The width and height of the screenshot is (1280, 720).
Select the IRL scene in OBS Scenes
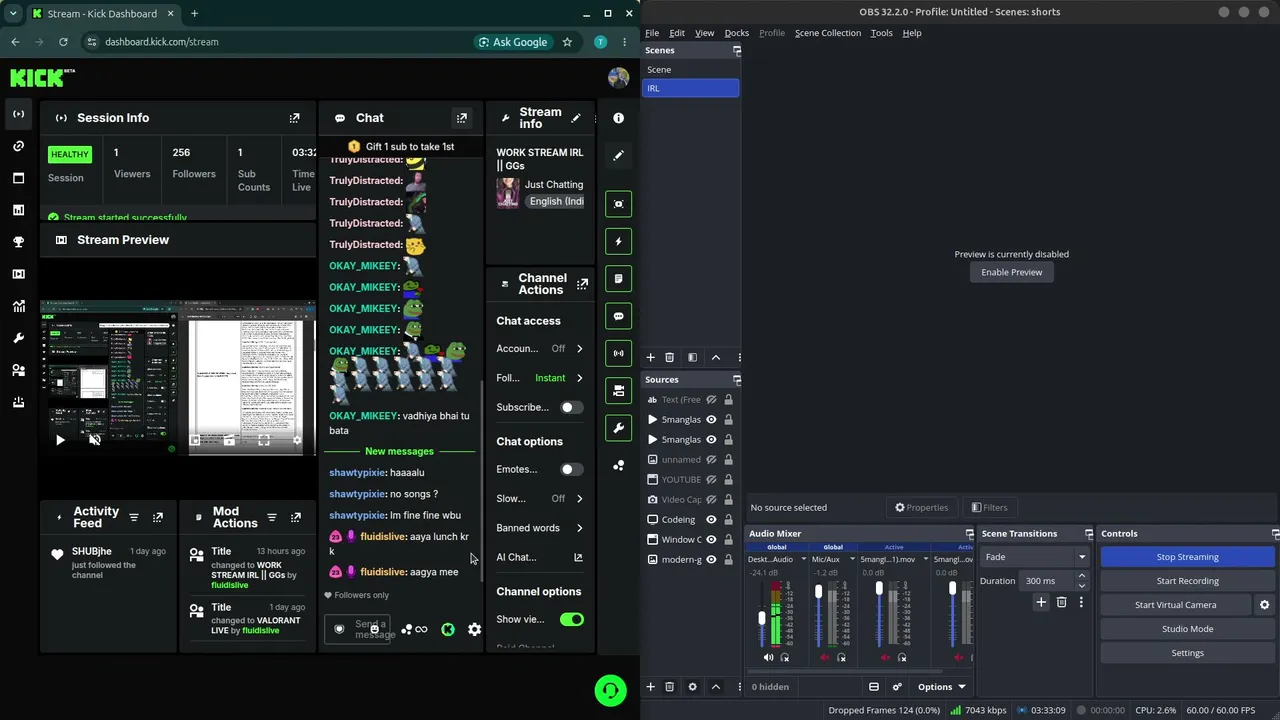tap(690, 88)
